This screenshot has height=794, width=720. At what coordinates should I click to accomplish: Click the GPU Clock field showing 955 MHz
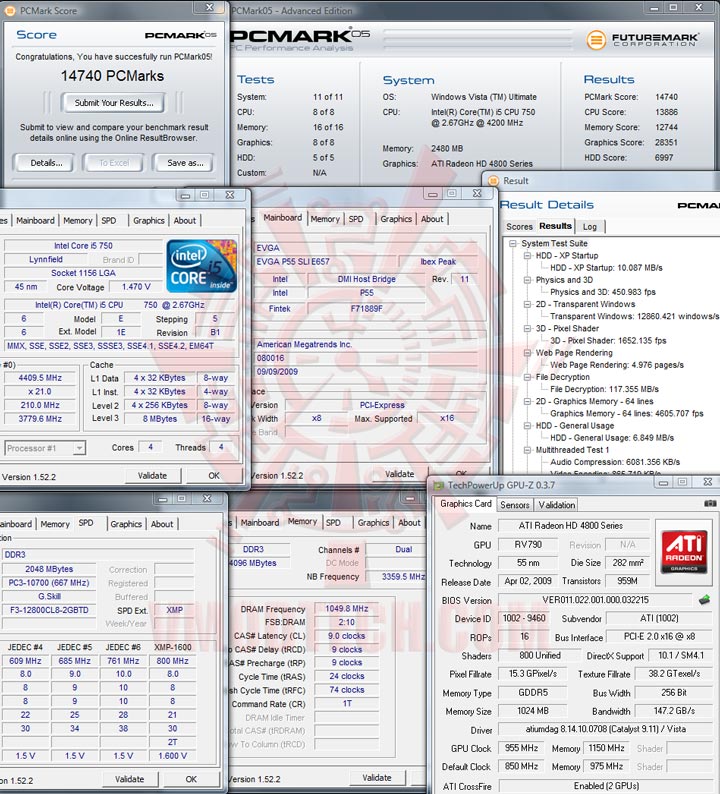[x=522, y=748]
